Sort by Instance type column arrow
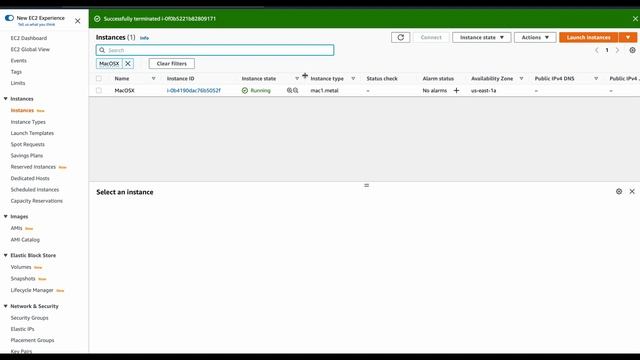The image size is (640, 360). (353, 78)
